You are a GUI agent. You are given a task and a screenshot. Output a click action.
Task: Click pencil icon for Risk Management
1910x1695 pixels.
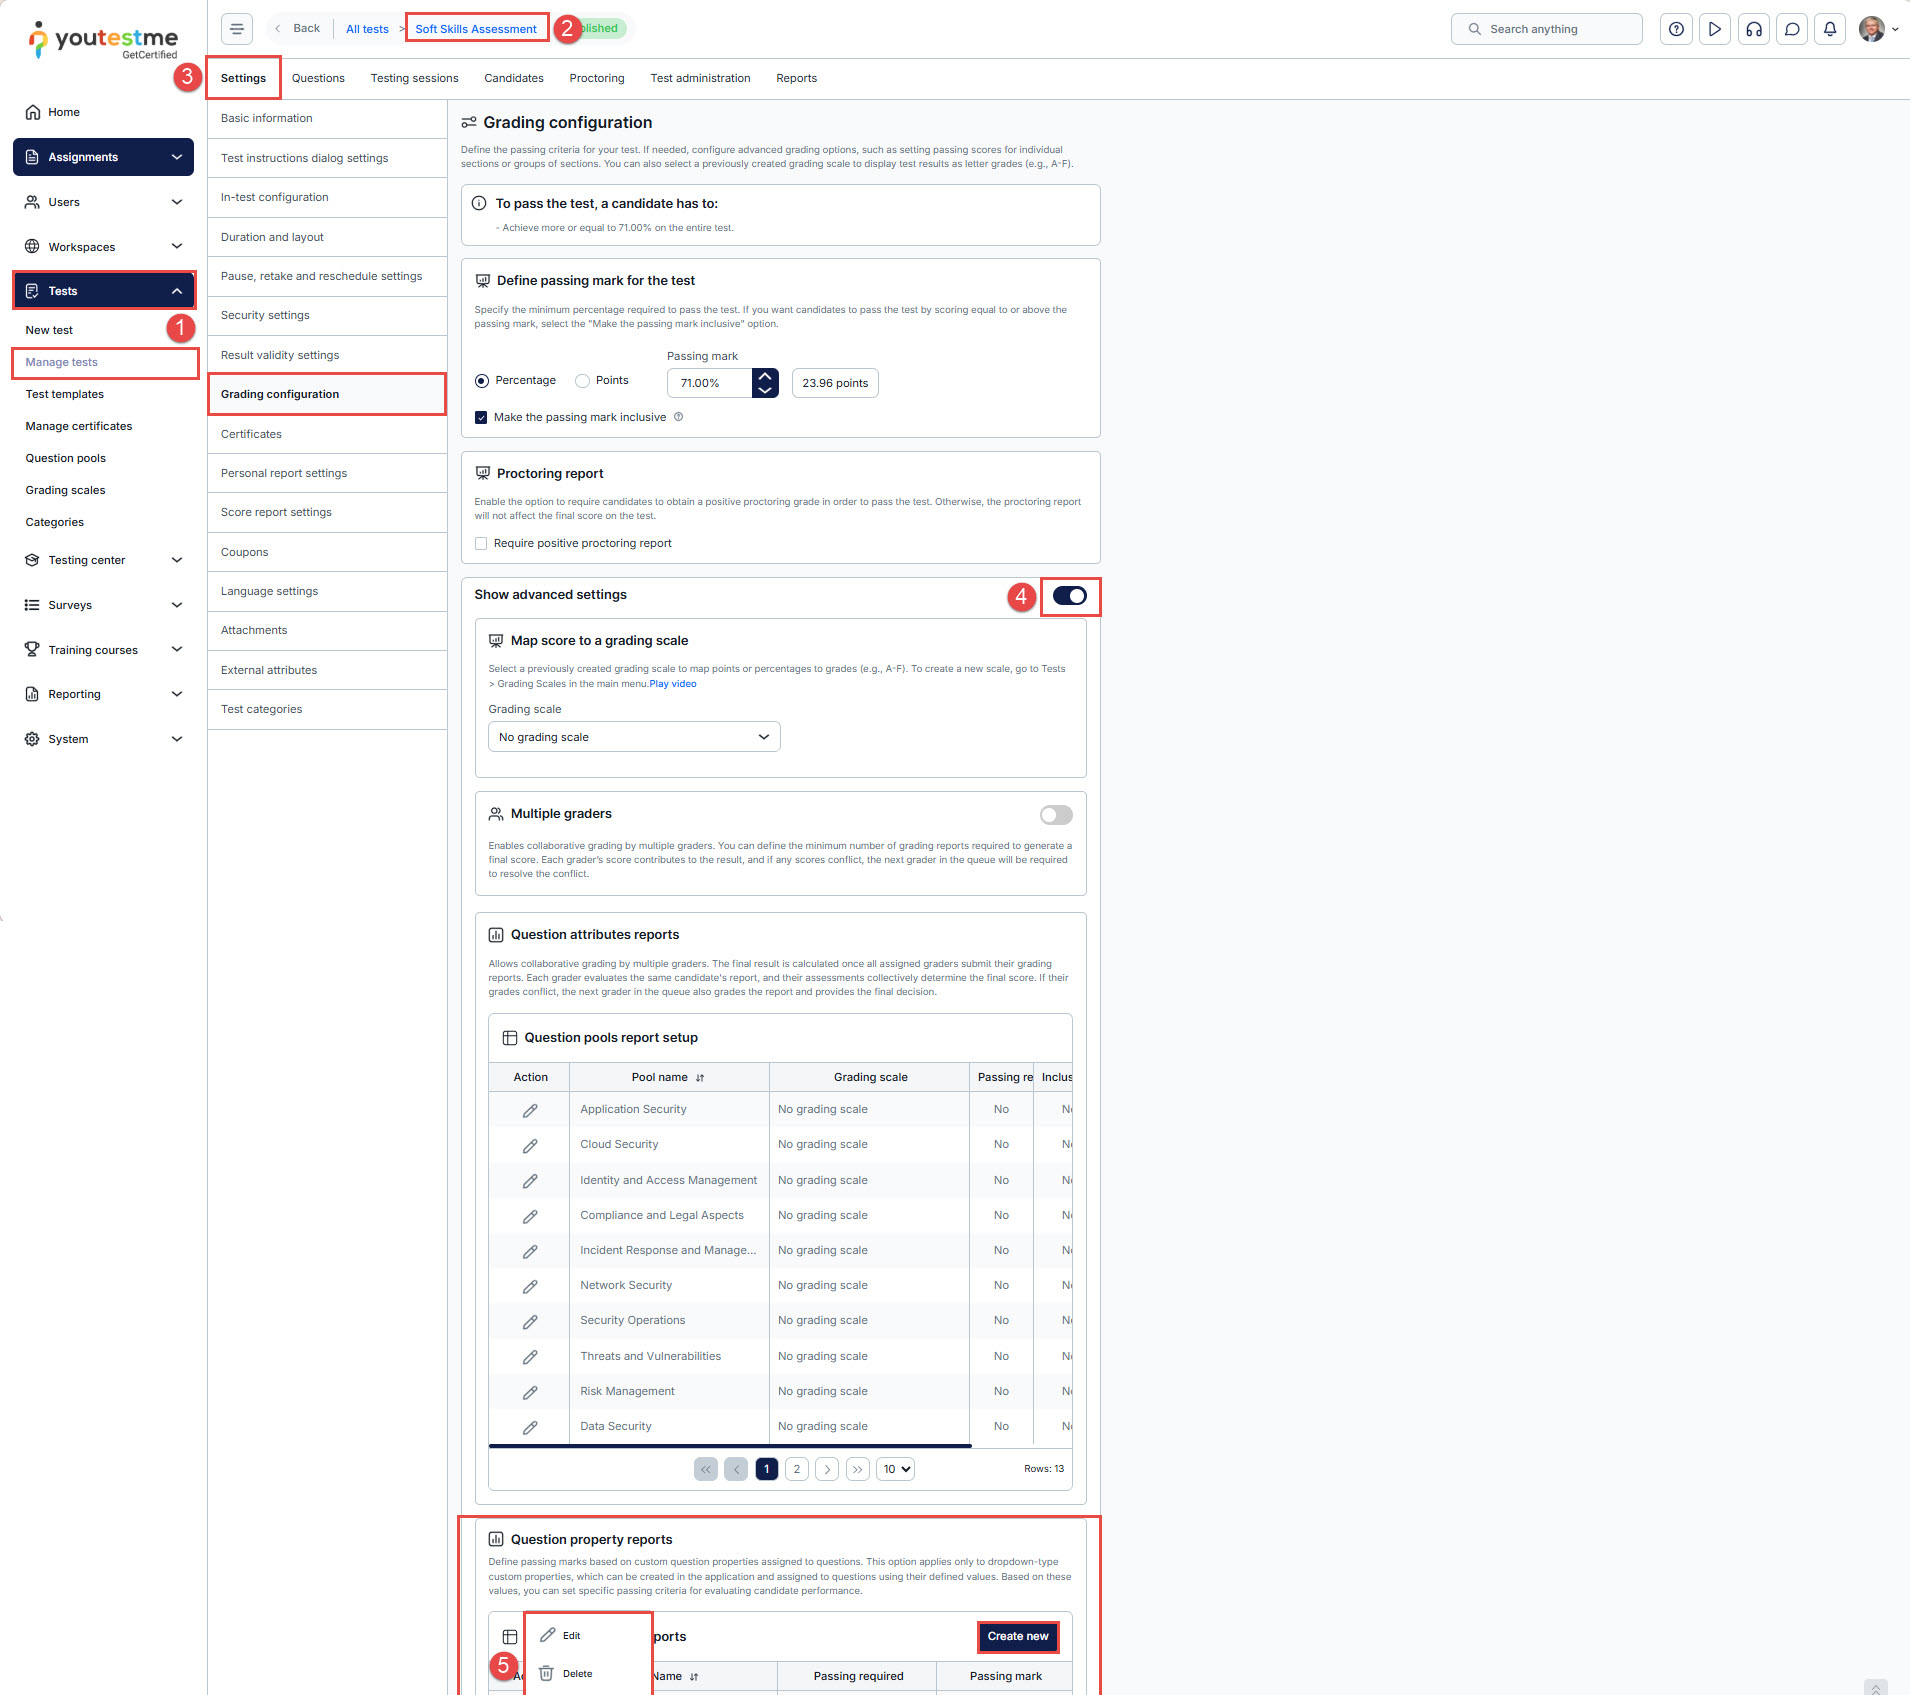coord(530,1392)
